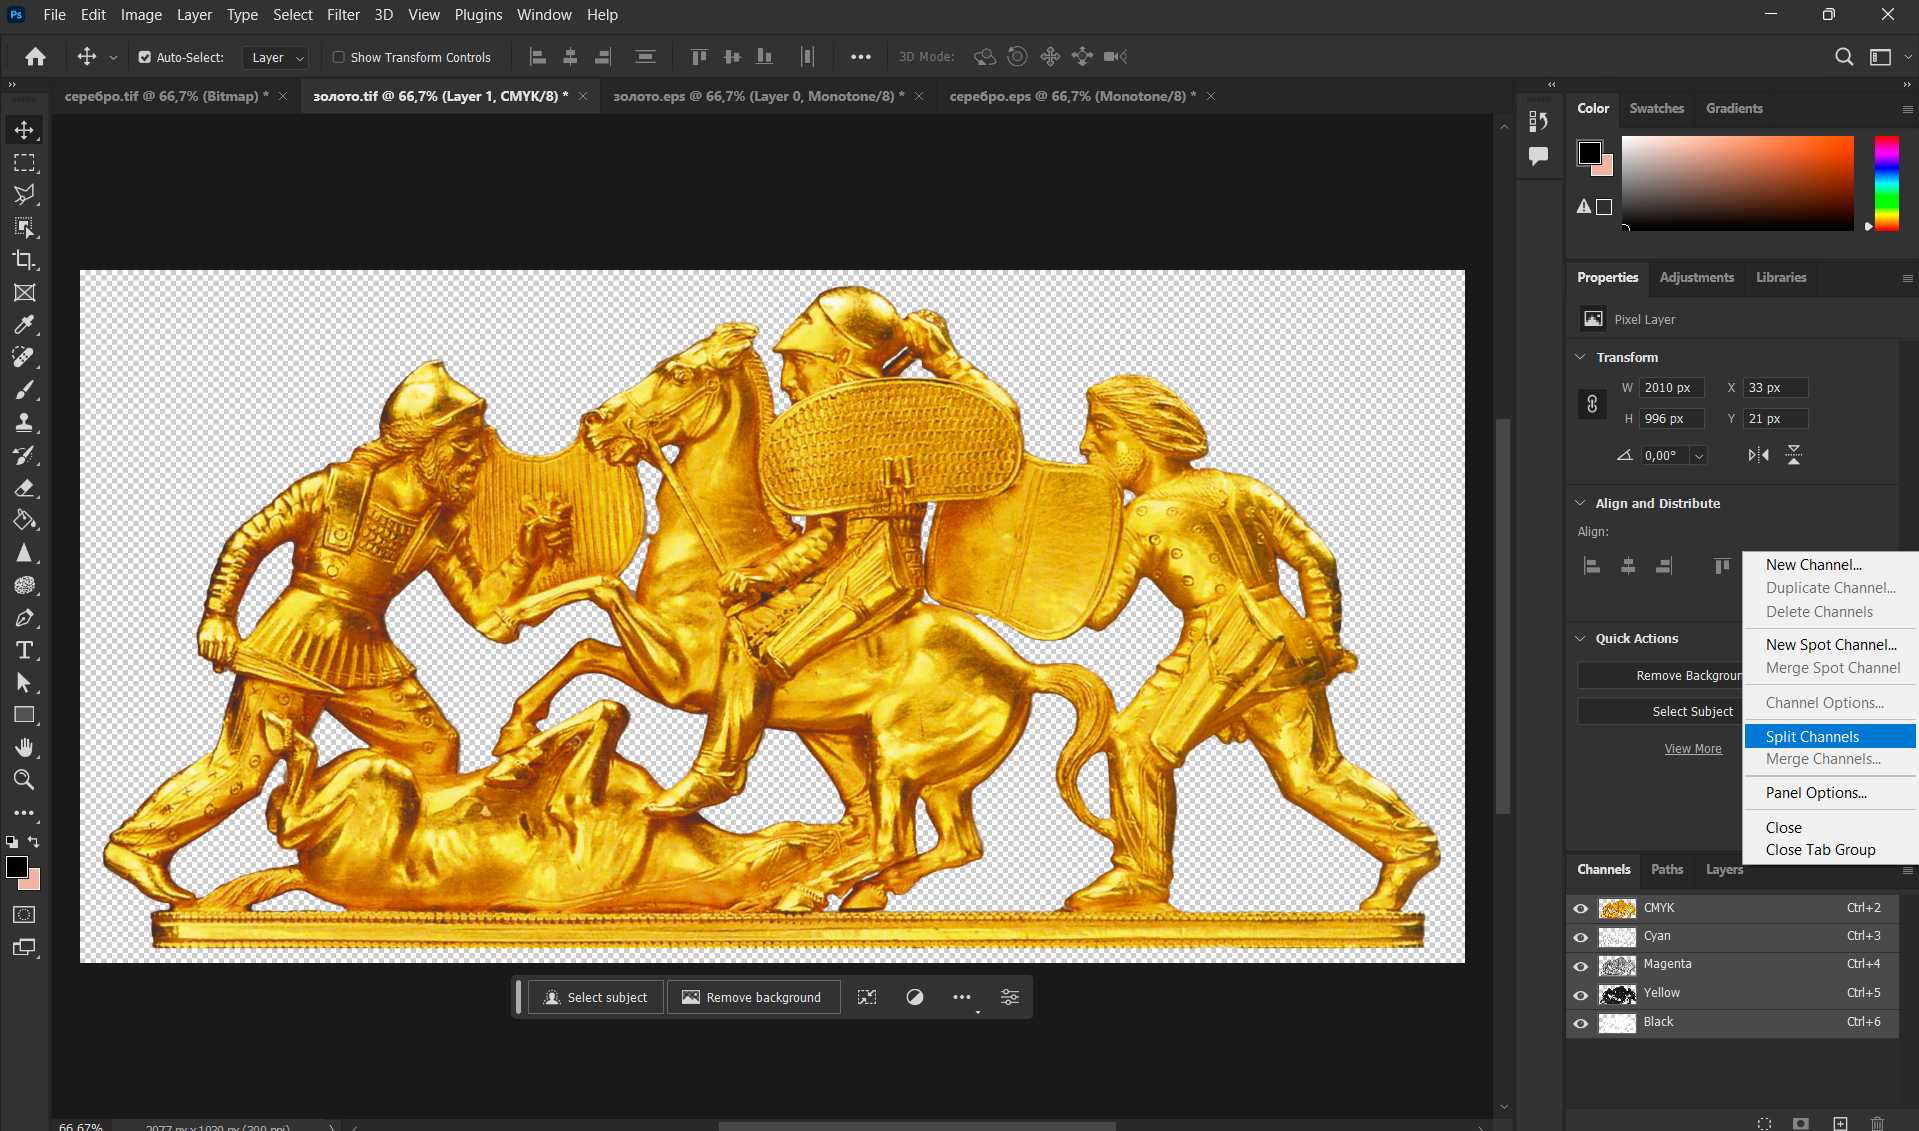Open the Search icon in options bar
1919x1131 pixels.
tap(1844, 57)
